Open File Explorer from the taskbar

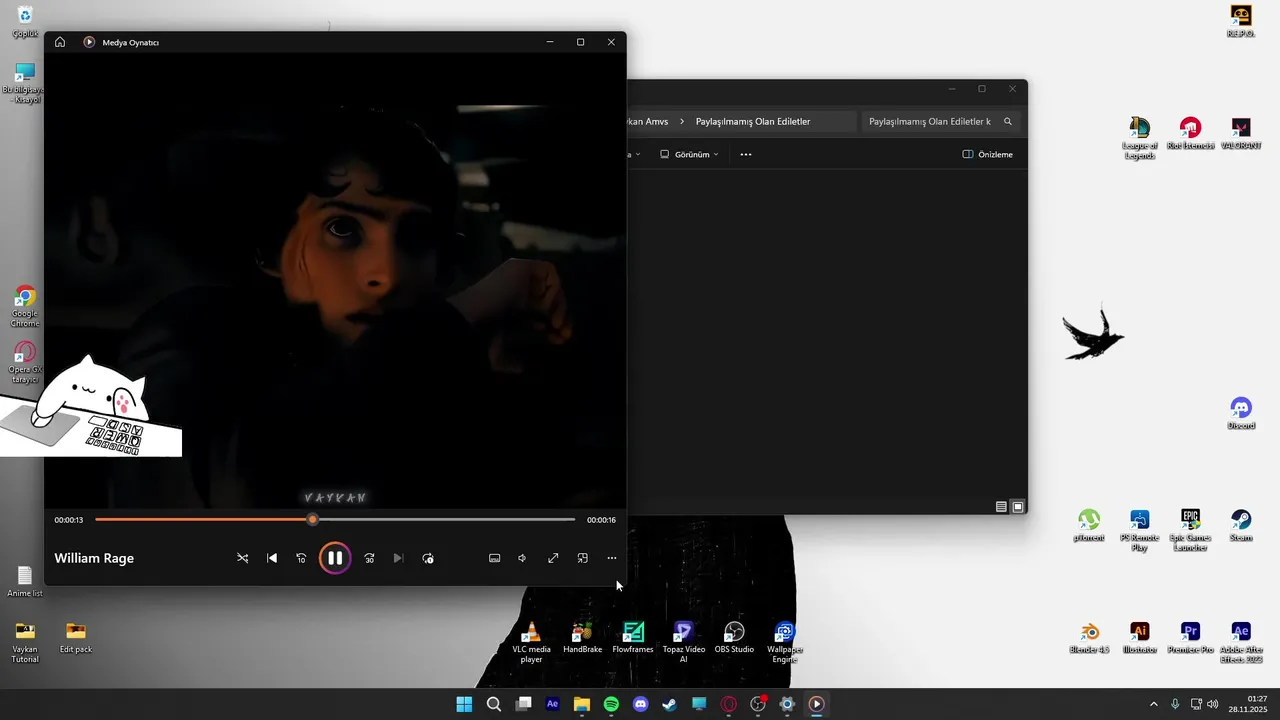click(582, 704)
